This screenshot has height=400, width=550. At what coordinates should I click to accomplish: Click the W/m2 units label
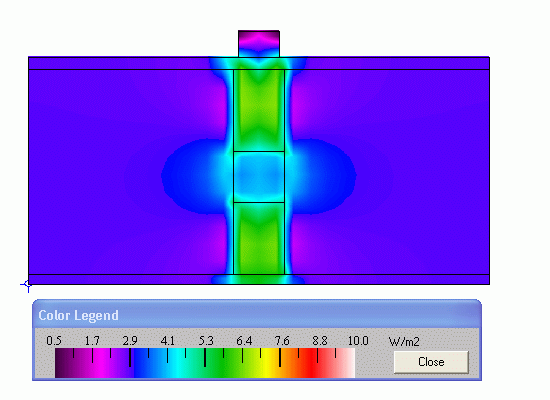pyautogui.click(x=404, y=342)
